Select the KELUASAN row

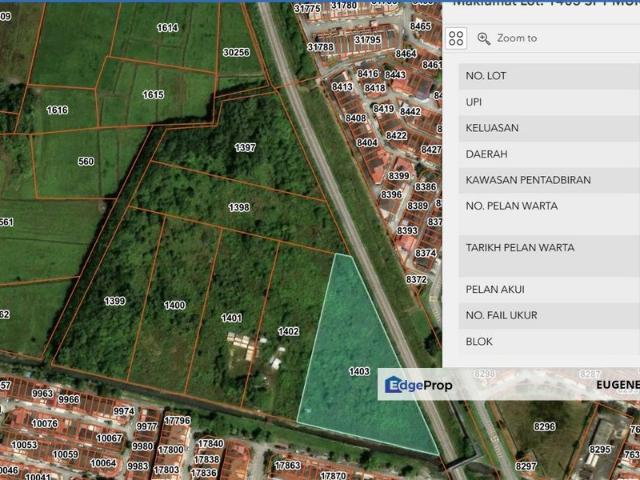coord(549,128)
